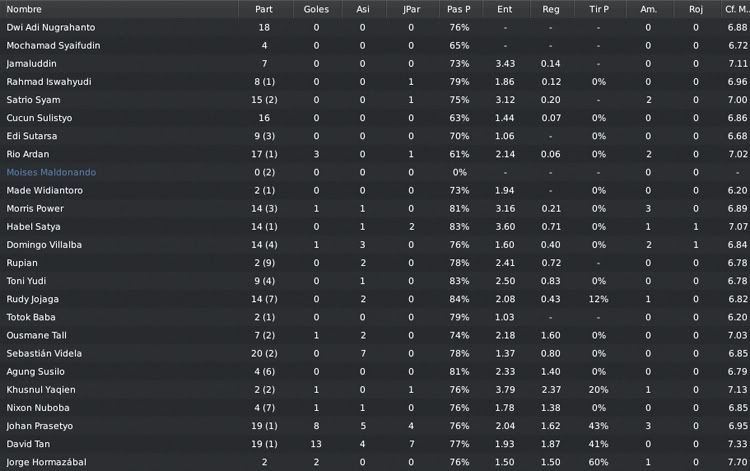Screen dimensions: 750x471
Task: Select the Habel Satya row
Action: point(375,227)
